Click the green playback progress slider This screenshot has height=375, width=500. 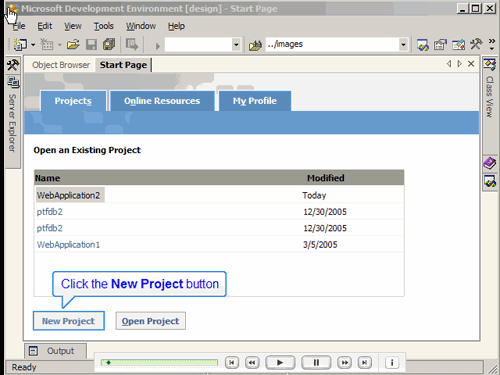click(x=159, y=362)
